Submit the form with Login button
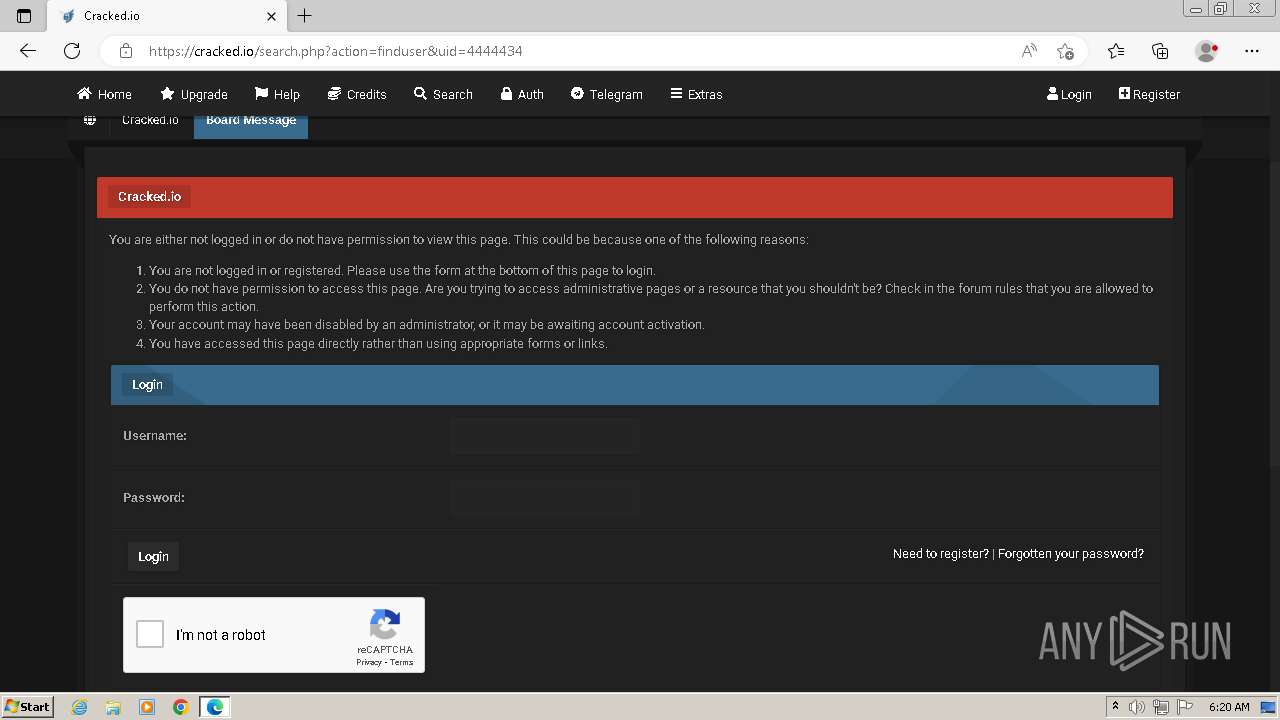The image size is (1280, 720). coord(153,557)
